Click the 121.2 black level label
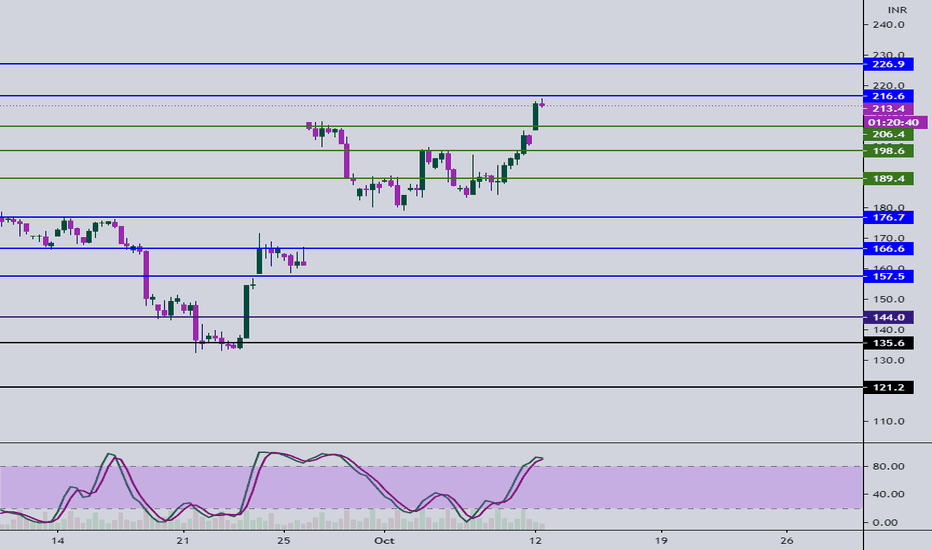 coord(888,388)
